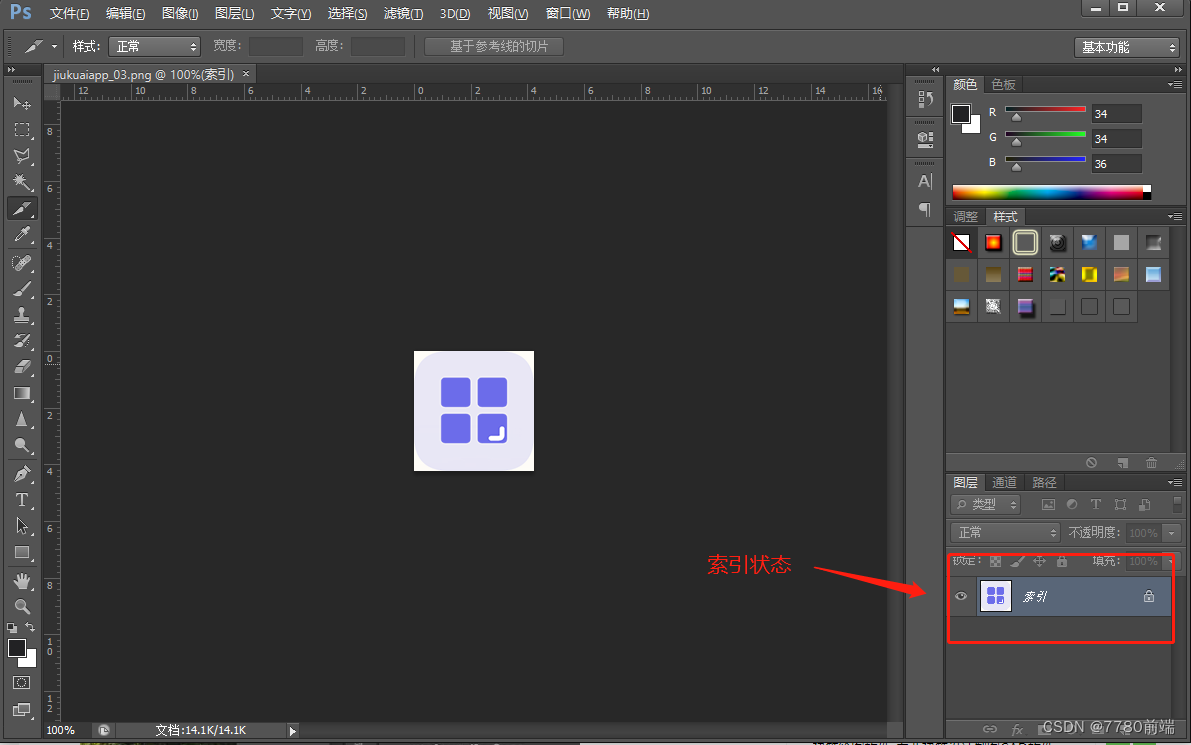Toggle lock position in Layers panel
Image resolution: width=1191 pixels, height=745 pixels.
pos(1039,561)
